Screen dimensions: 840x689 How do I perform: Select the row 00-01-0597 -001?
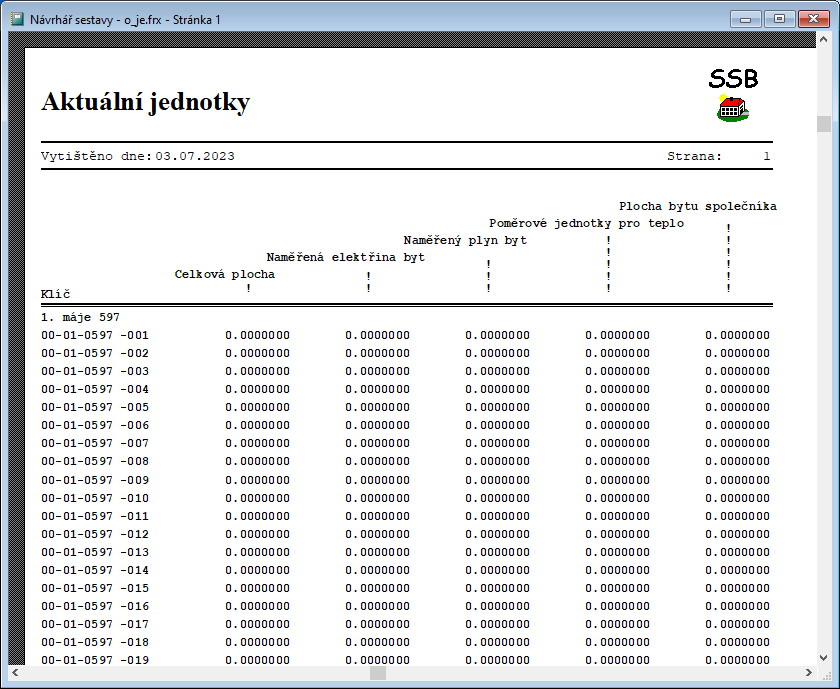pyautogui.click(x=94, y=335)
